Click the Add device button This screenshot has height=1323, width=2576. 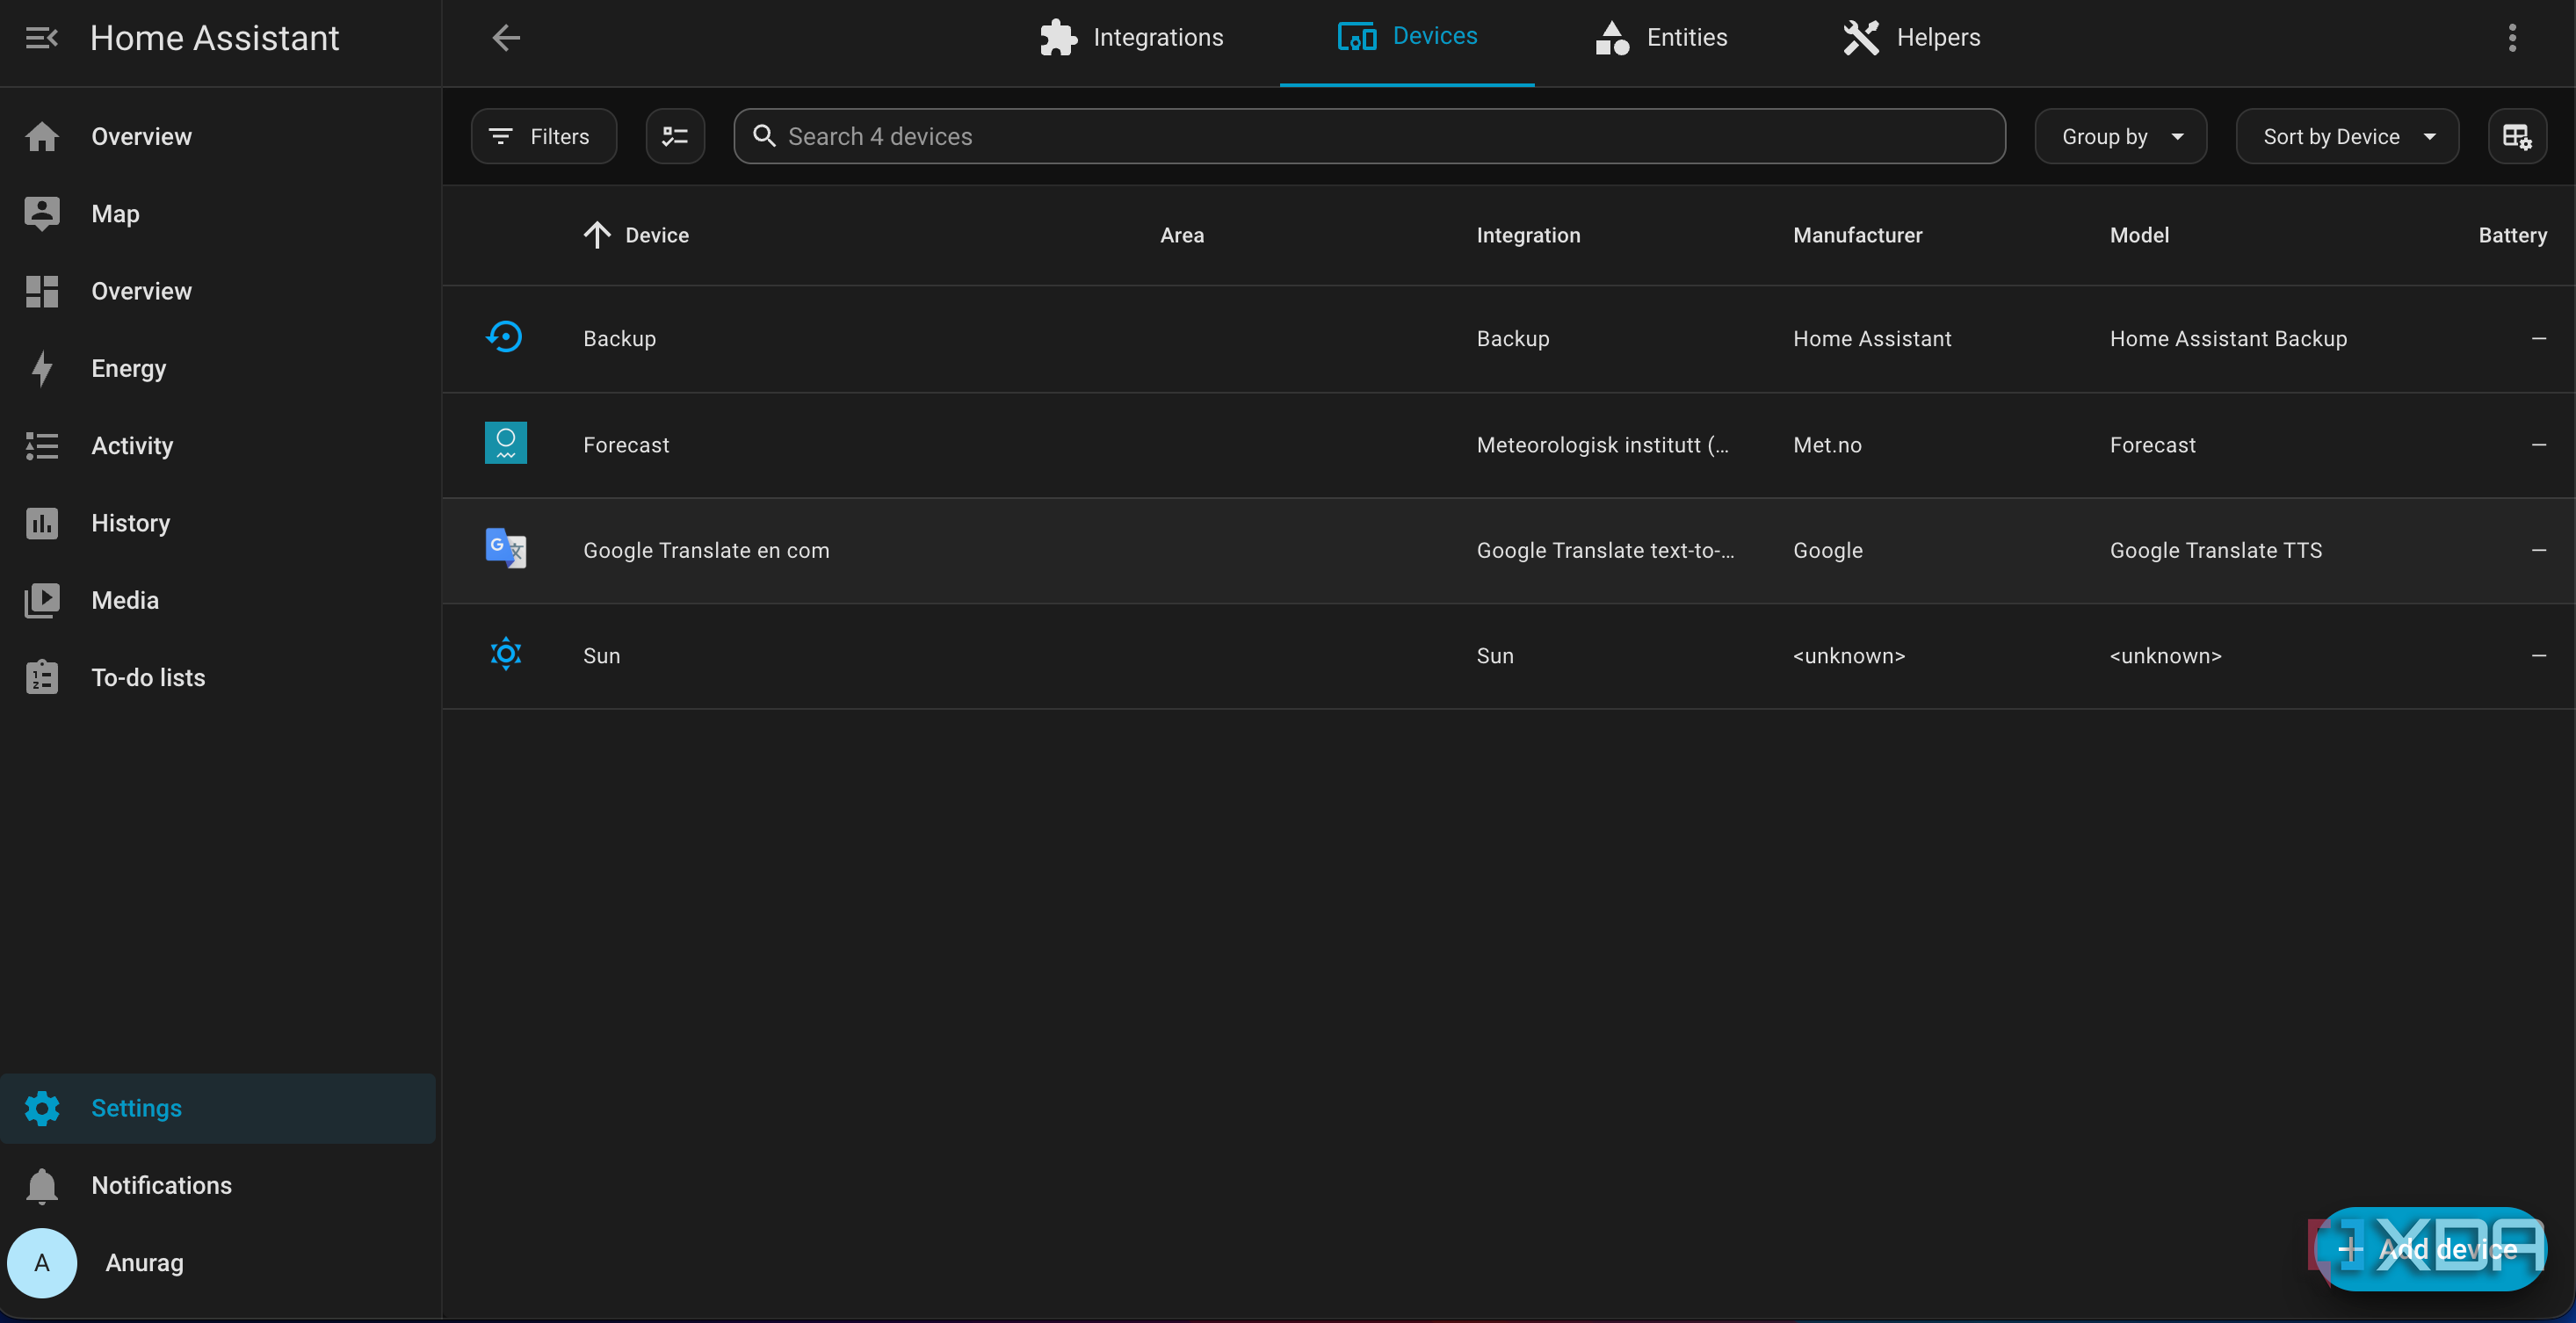click(x=2431, y=1249)
